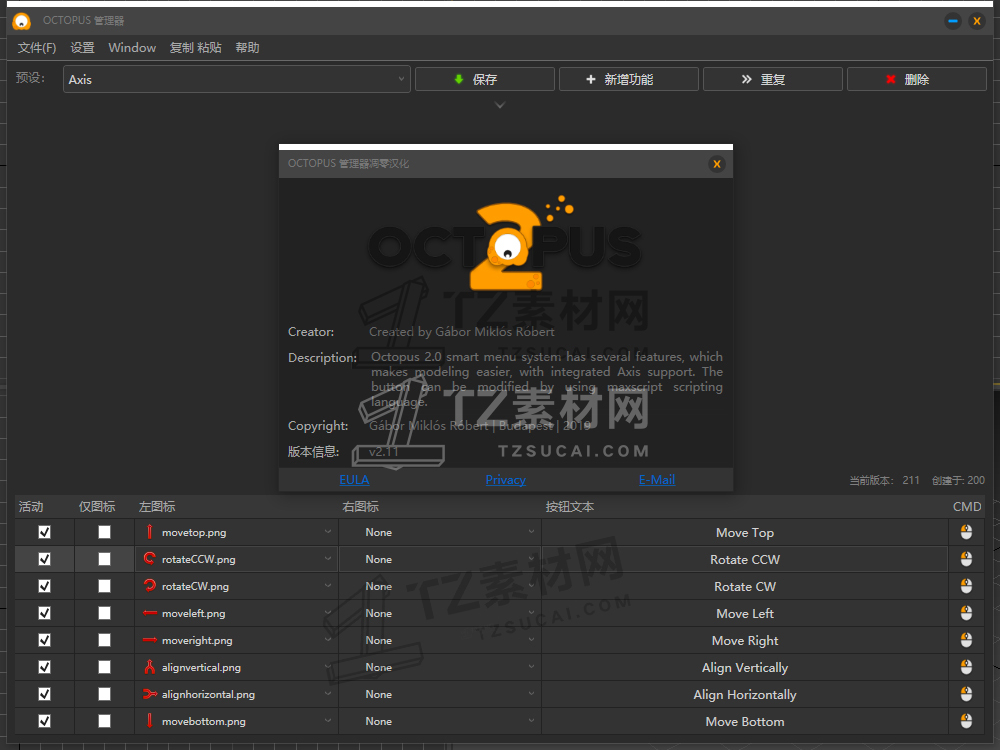
Task: Open the Window menu
Action: click(132, 48)
